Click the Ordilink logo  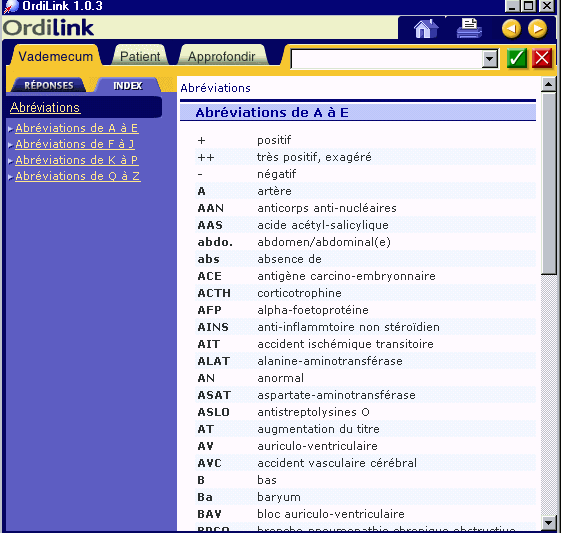(x=49, y=28)
